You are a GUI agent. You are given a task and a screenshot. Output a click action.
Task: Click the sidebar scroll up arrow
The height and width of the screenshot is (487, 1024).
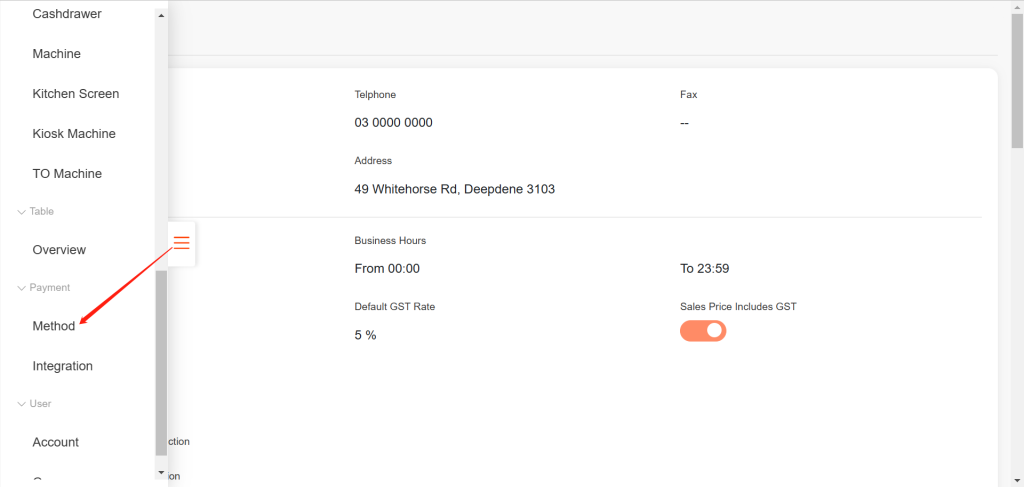click(x=161, y=15)
